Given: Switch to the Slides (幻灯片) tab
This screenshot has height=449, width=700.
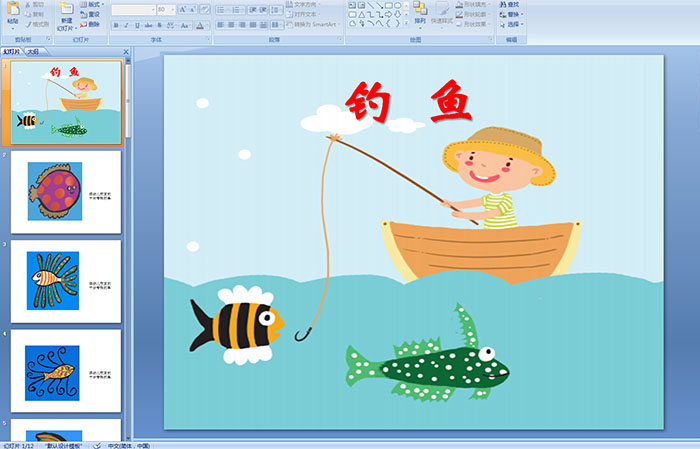Looking at the screenshot, I should [x=12, y=51].
